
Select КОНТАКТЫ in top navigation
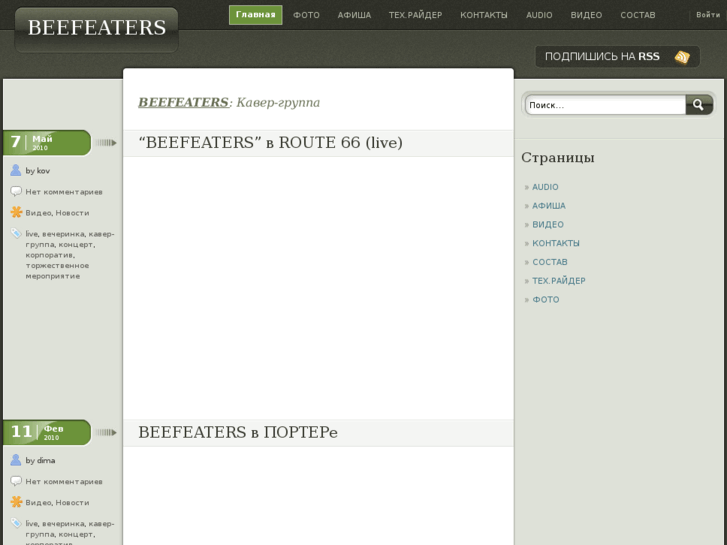coord(484,15)
